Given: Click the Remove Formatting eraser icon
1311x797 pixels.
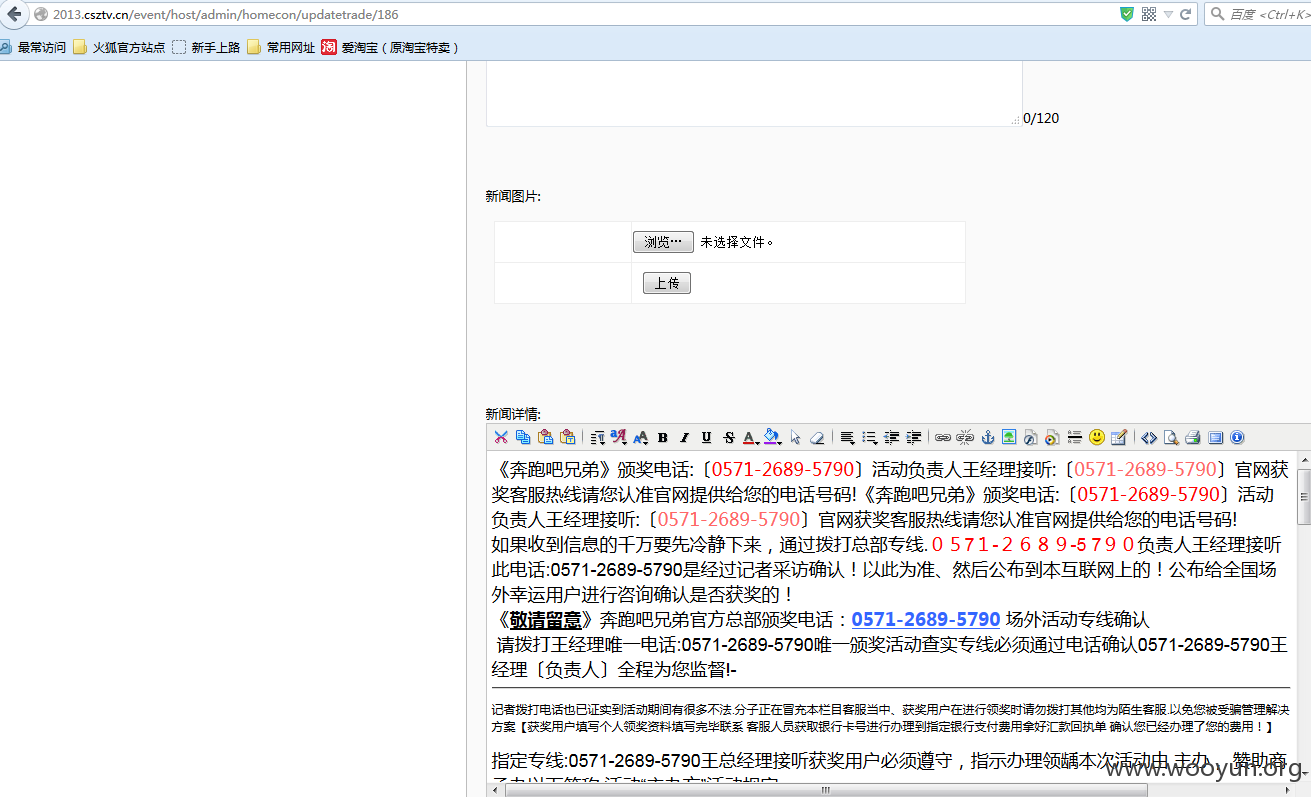Looking at the screenshot, I should [817, 437].
